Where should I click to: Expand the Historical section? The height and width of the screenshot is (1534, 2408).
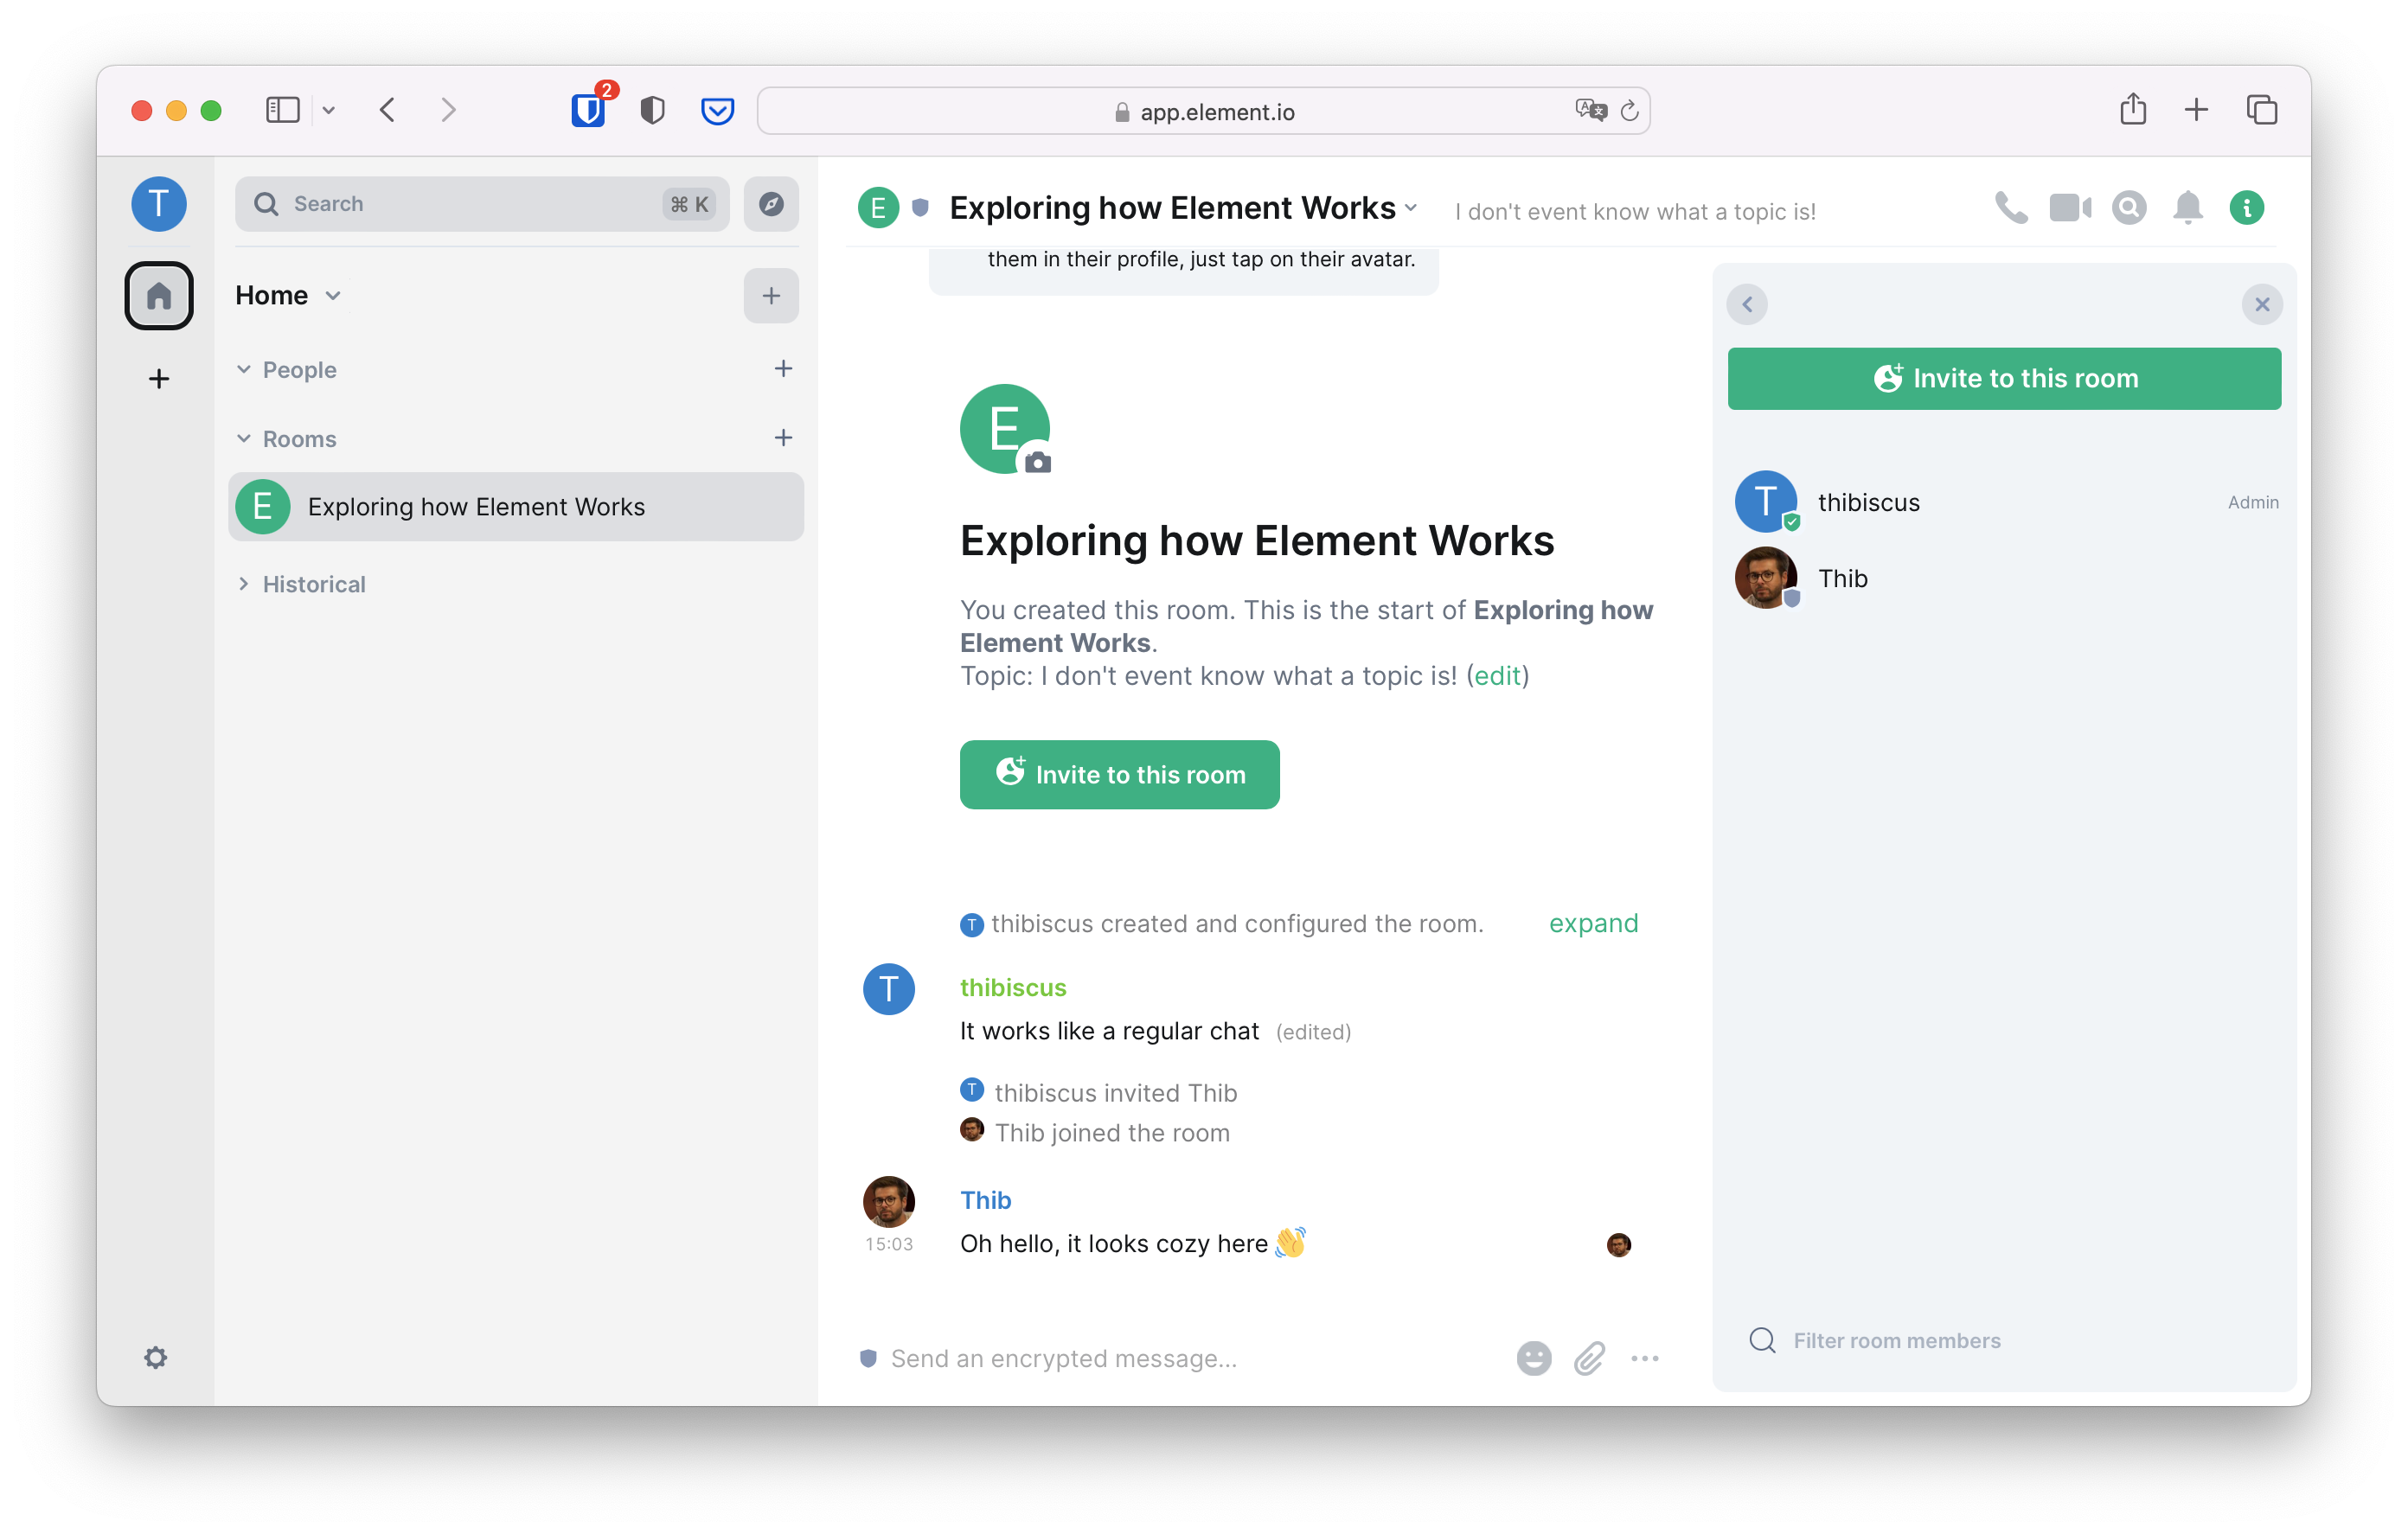click(x=244, y=584)
